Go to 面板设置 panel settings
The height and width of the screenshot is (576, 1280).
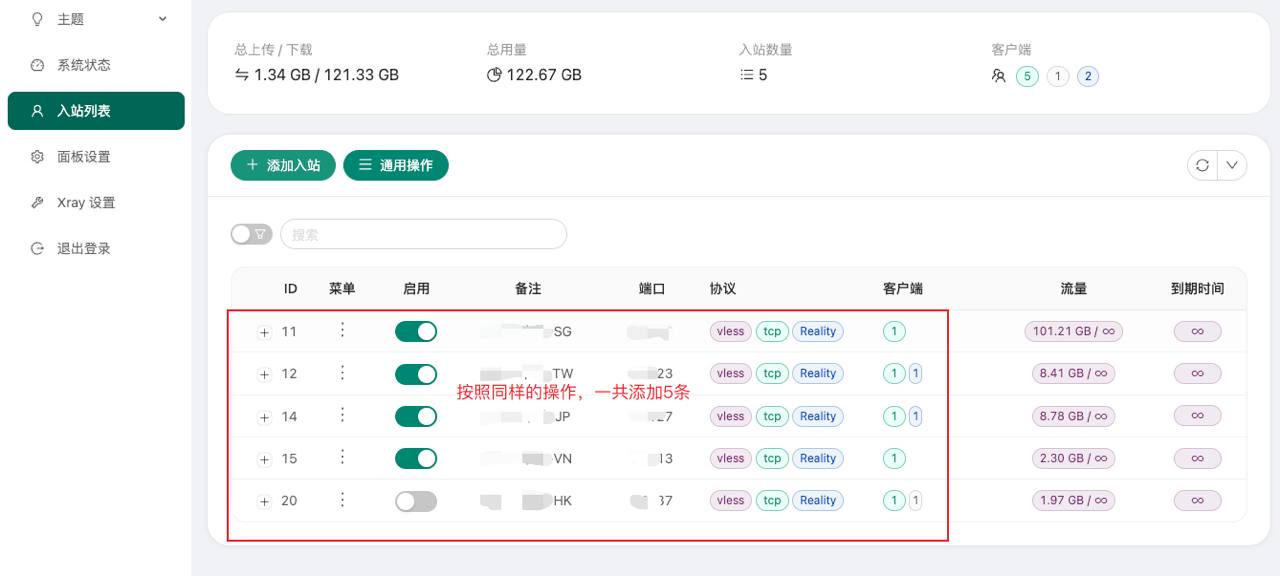[84, 157]
